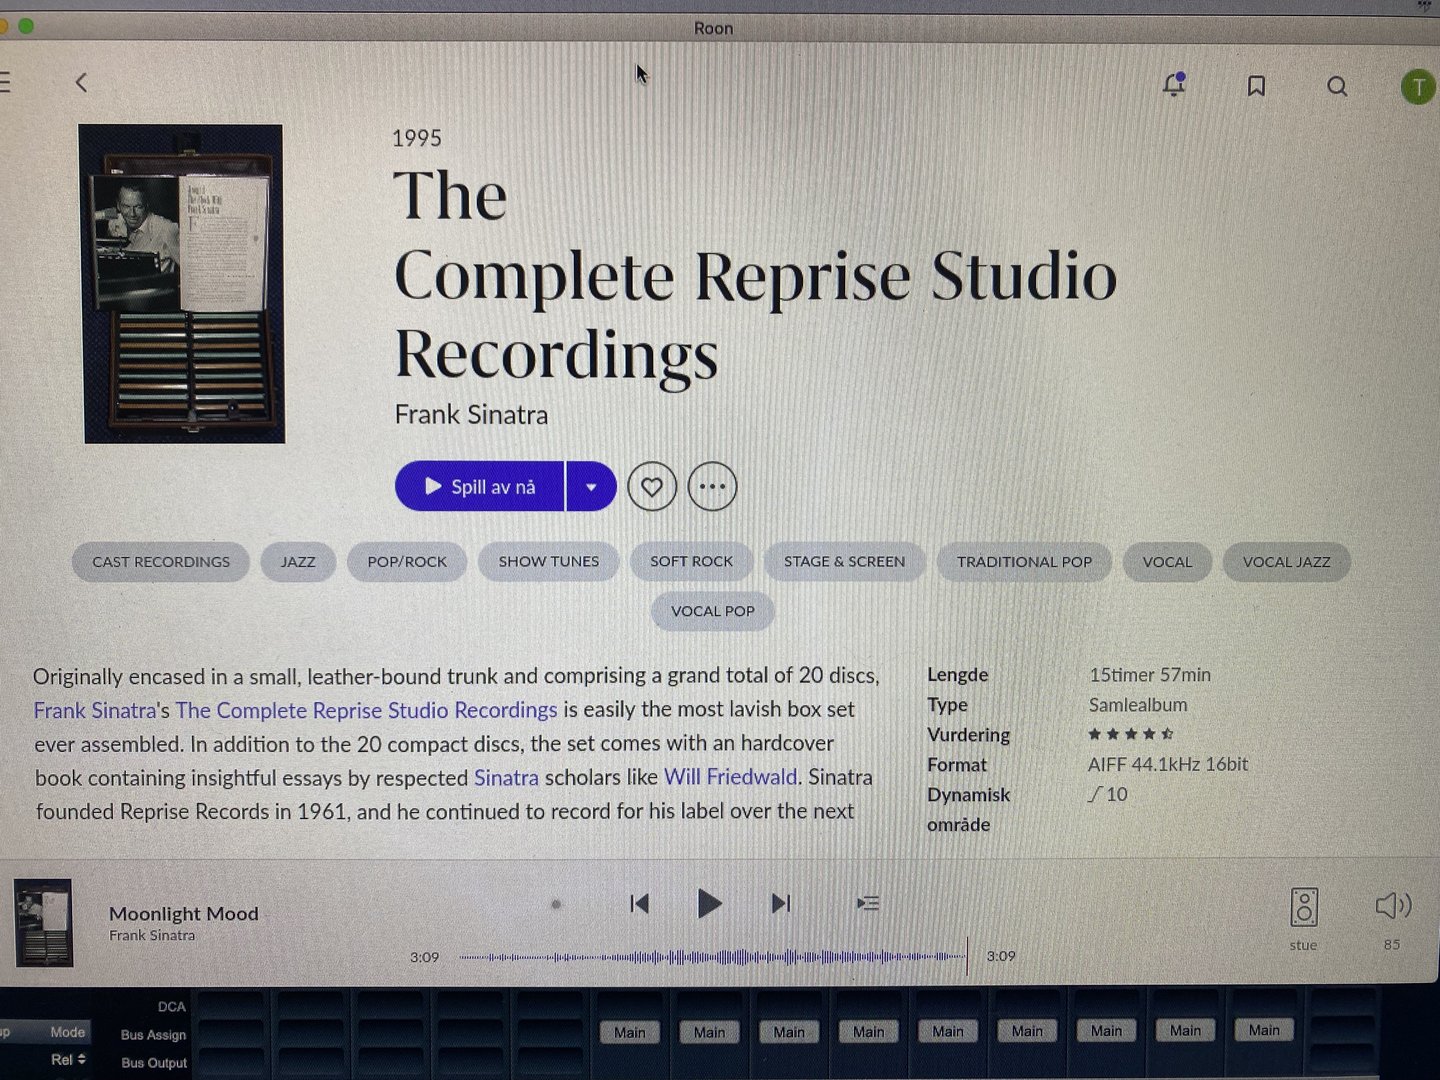Open the notifications bell
The width and height of the screenshot is (1440, 1080).
(x=1174, y=85)
